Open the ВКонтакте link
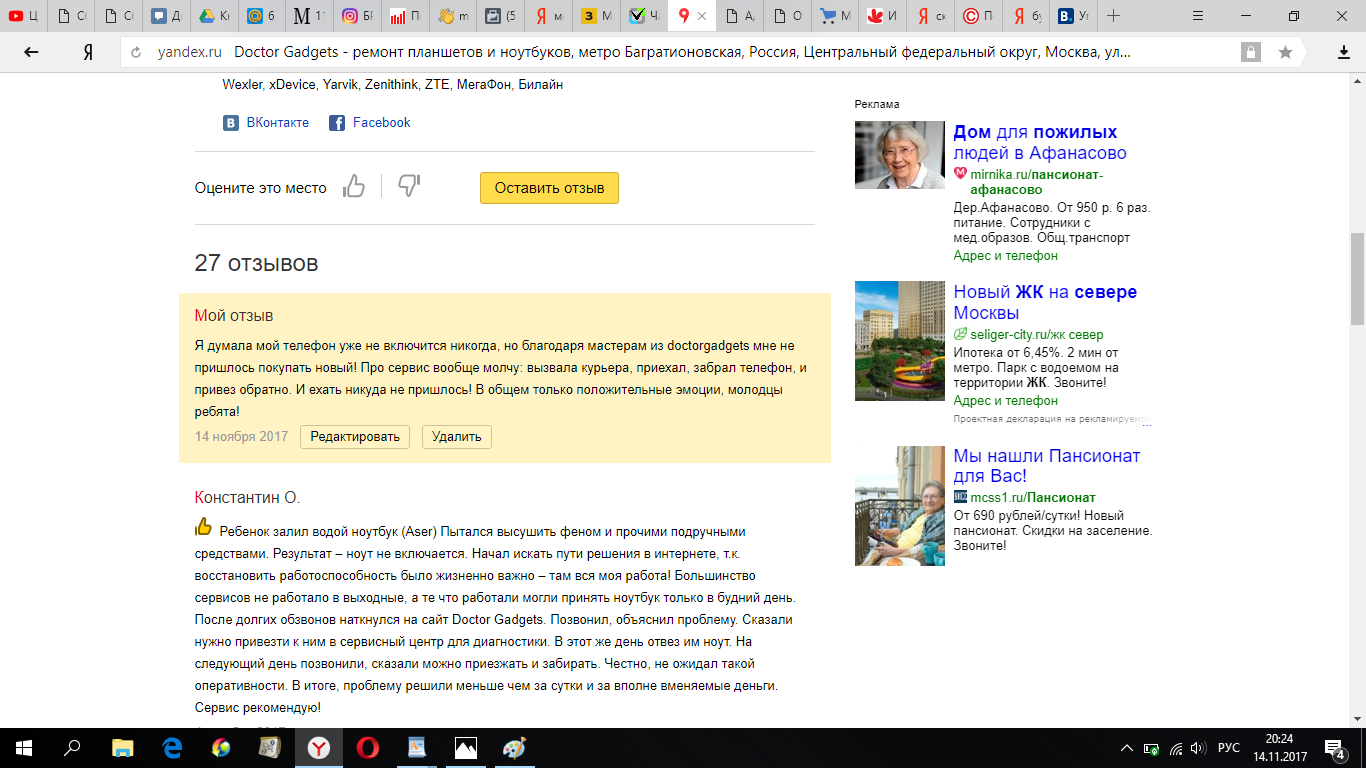This screenshot has height=768, width=1366. (x=266, y=122)
